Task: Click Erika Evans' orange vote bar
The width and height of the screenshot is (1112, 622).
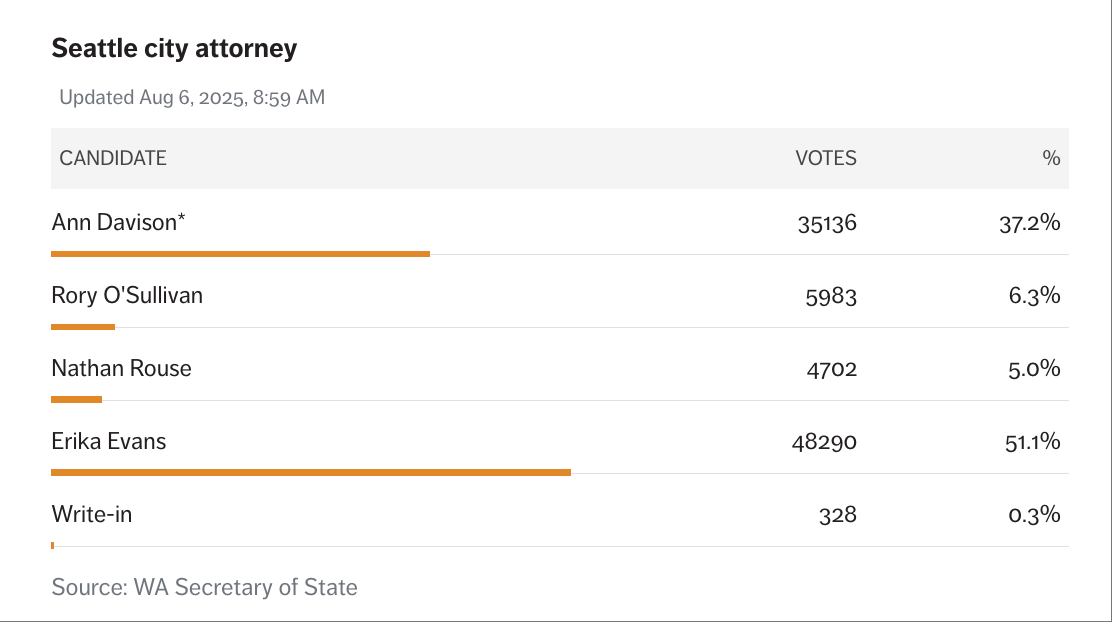Action: click(311, 472)
